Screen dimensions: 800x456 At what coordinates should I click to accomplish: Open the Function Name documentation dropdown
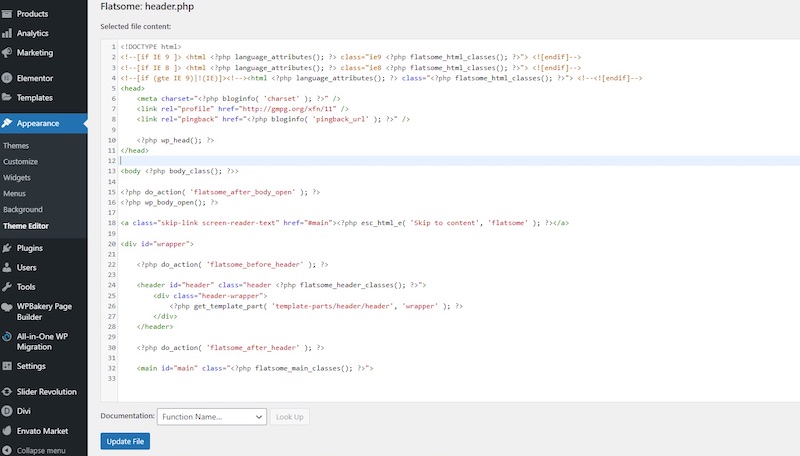click(211, 416)
